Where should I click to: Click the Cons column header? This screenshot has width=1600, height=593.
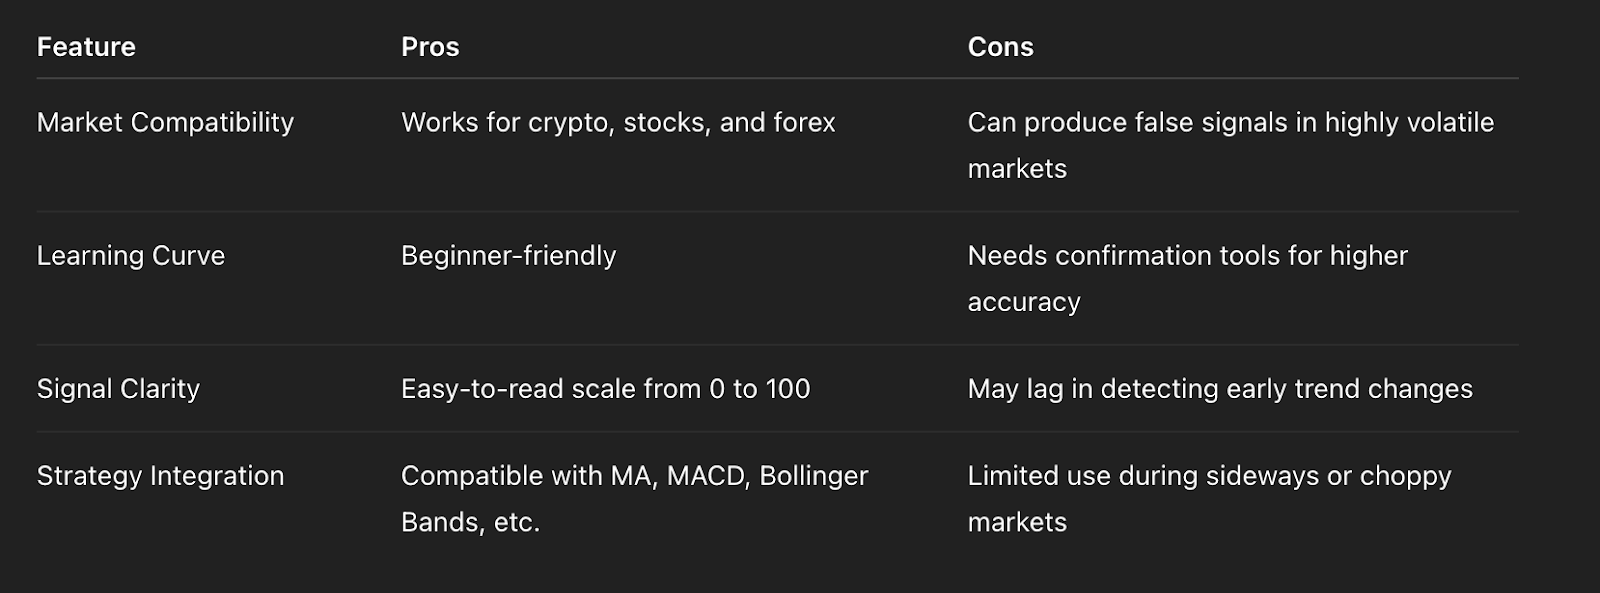tap(1000, 47)
